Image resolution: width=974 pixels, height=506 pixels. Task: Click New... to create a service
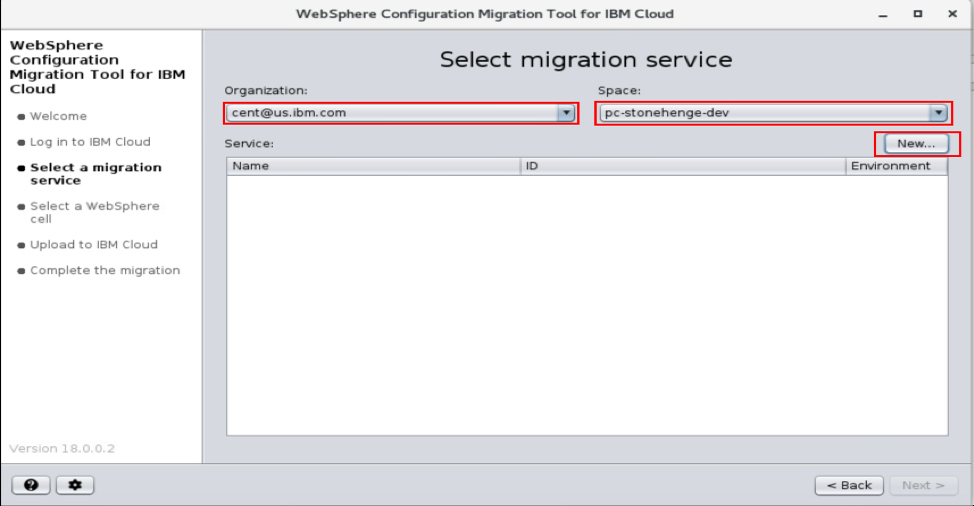(916, 143)
